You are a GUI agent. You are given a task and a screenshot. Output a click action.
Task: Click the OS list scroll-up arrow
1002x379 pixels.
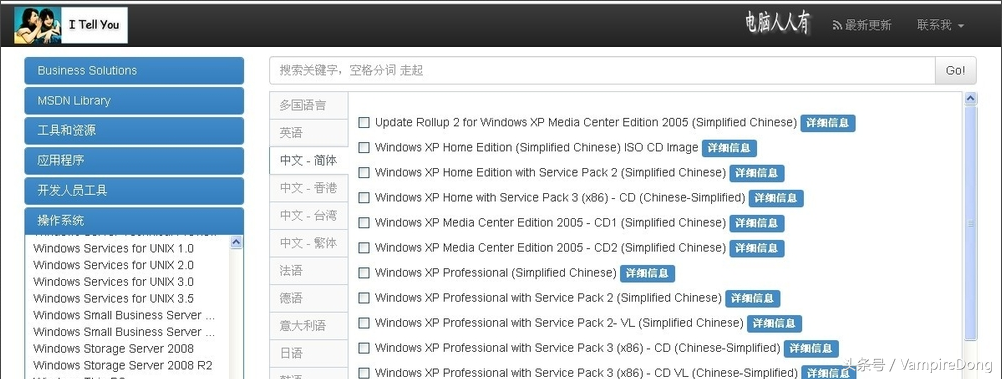(236, 242)
